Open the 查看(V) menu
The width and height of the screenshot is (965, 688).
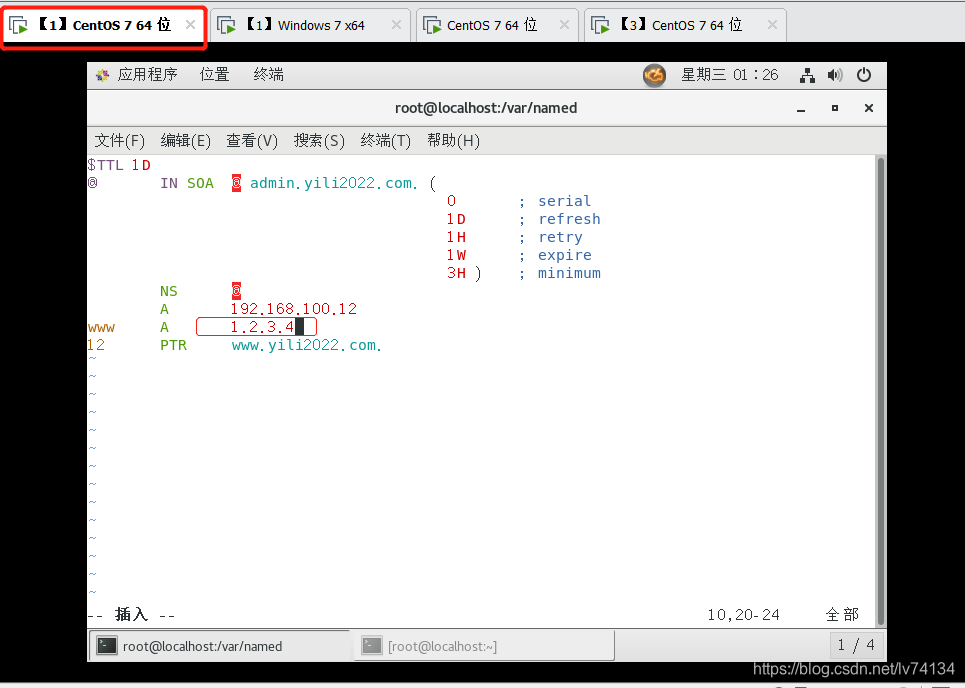(x=252, y=141)
